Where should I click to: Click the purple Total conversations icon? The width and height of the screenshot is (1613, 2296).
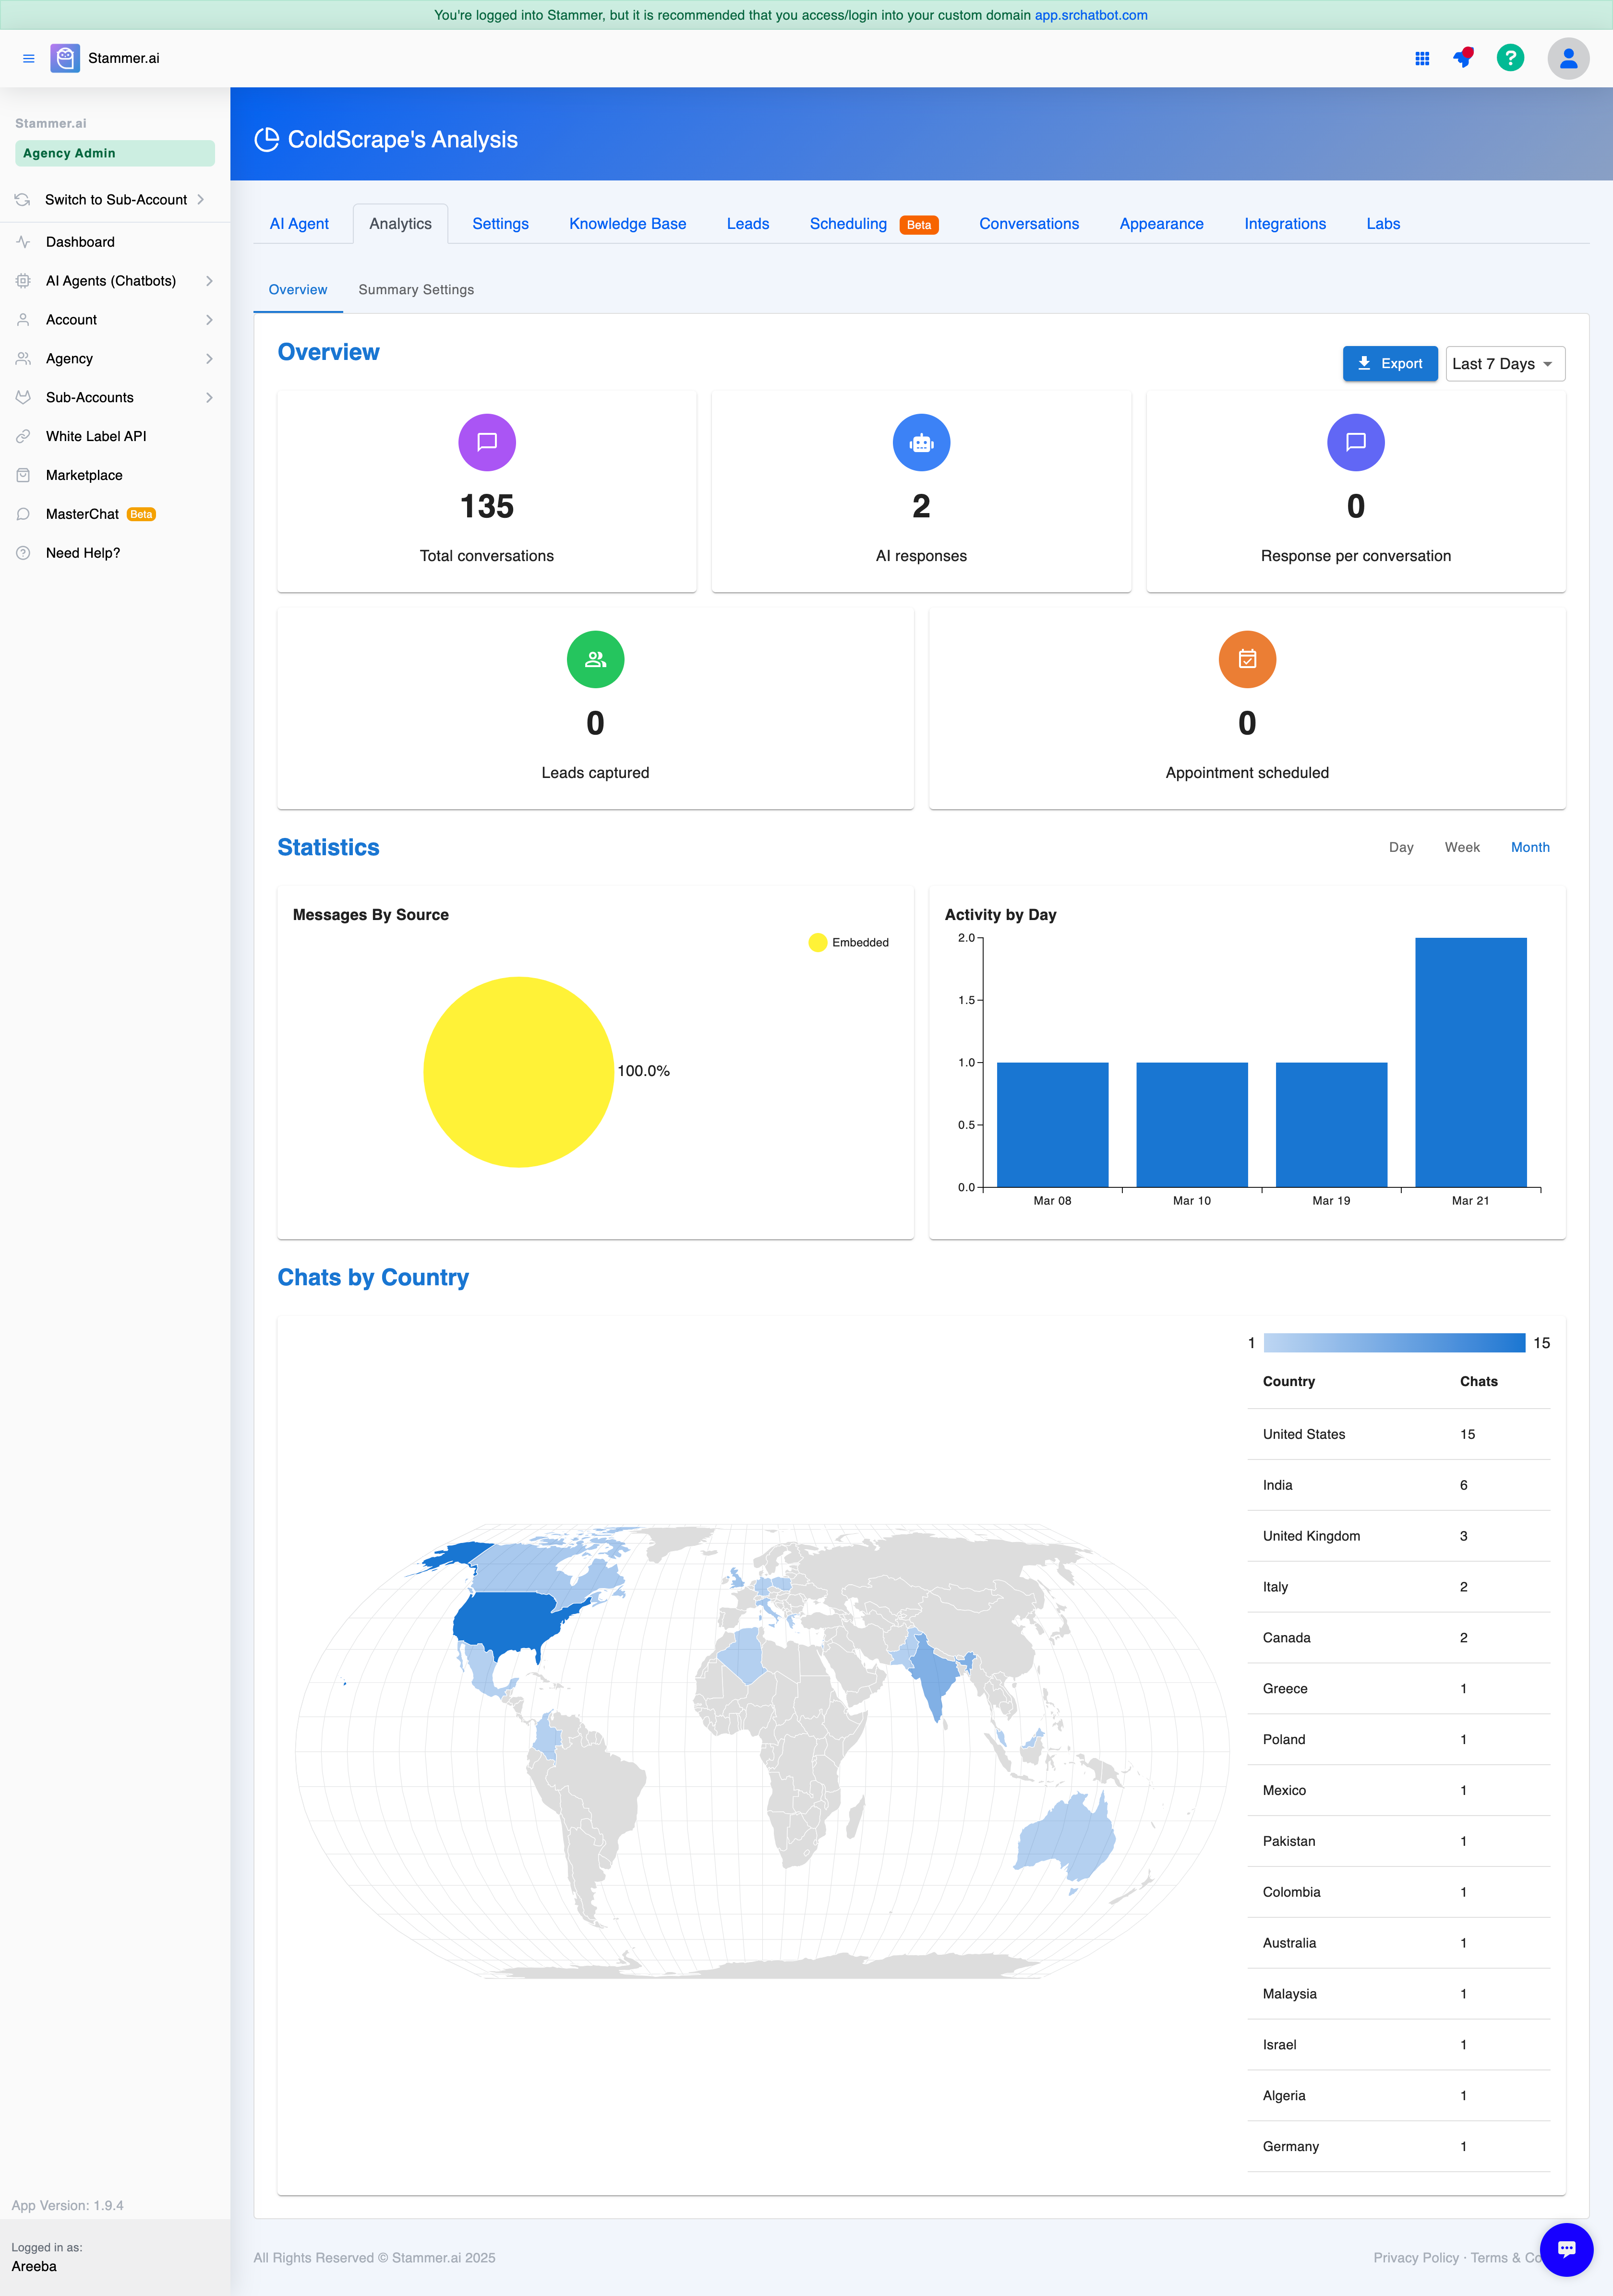487,442
